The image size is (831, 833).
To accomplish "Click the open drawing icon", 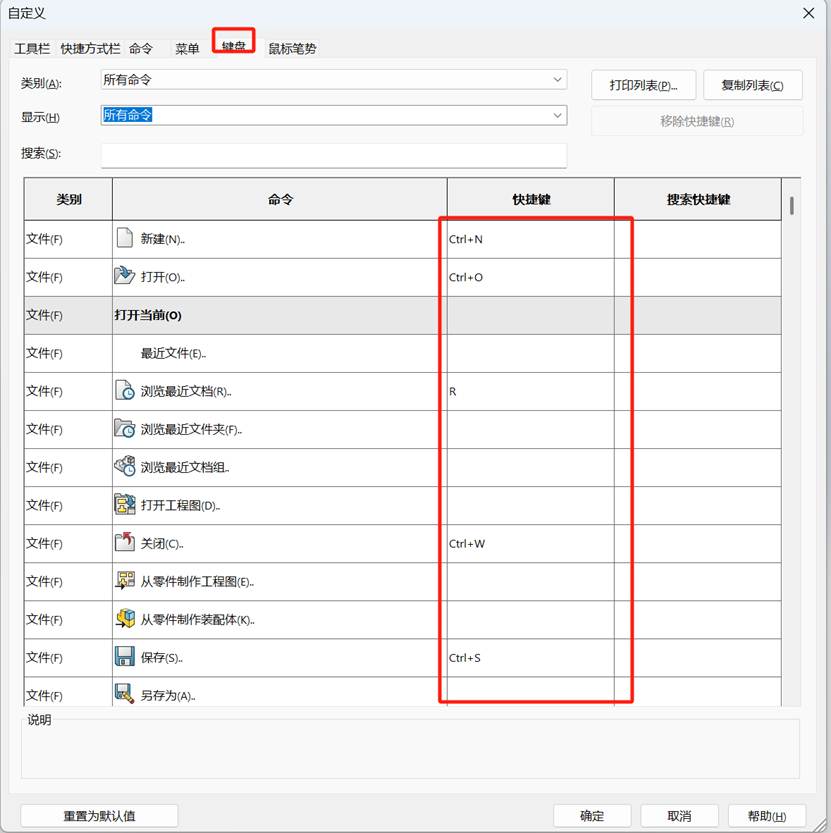I will [124, 504].
